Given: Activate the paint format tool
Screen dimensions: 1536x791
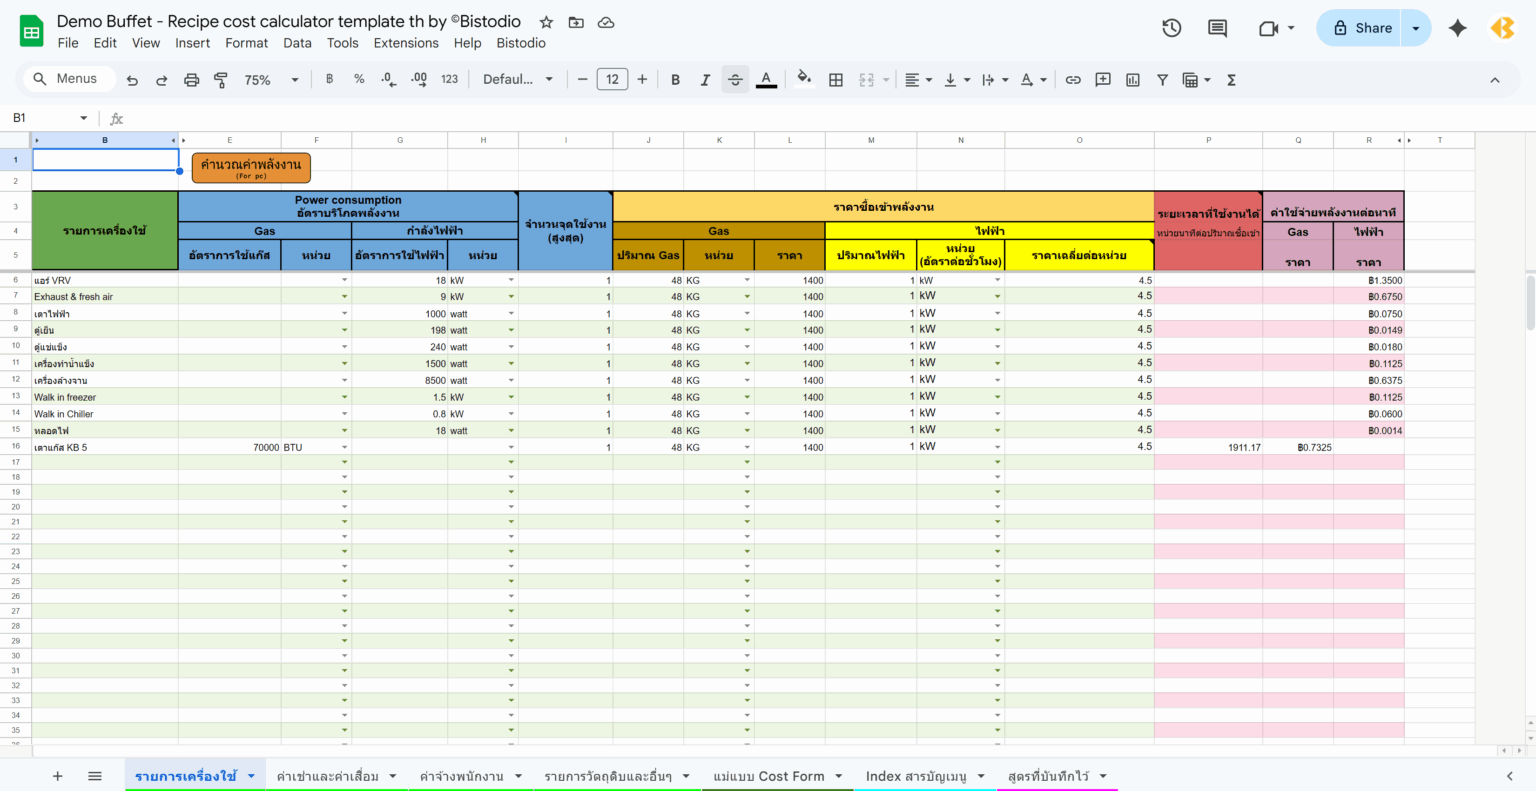Looking at the screenshot, I should [221, 80].
